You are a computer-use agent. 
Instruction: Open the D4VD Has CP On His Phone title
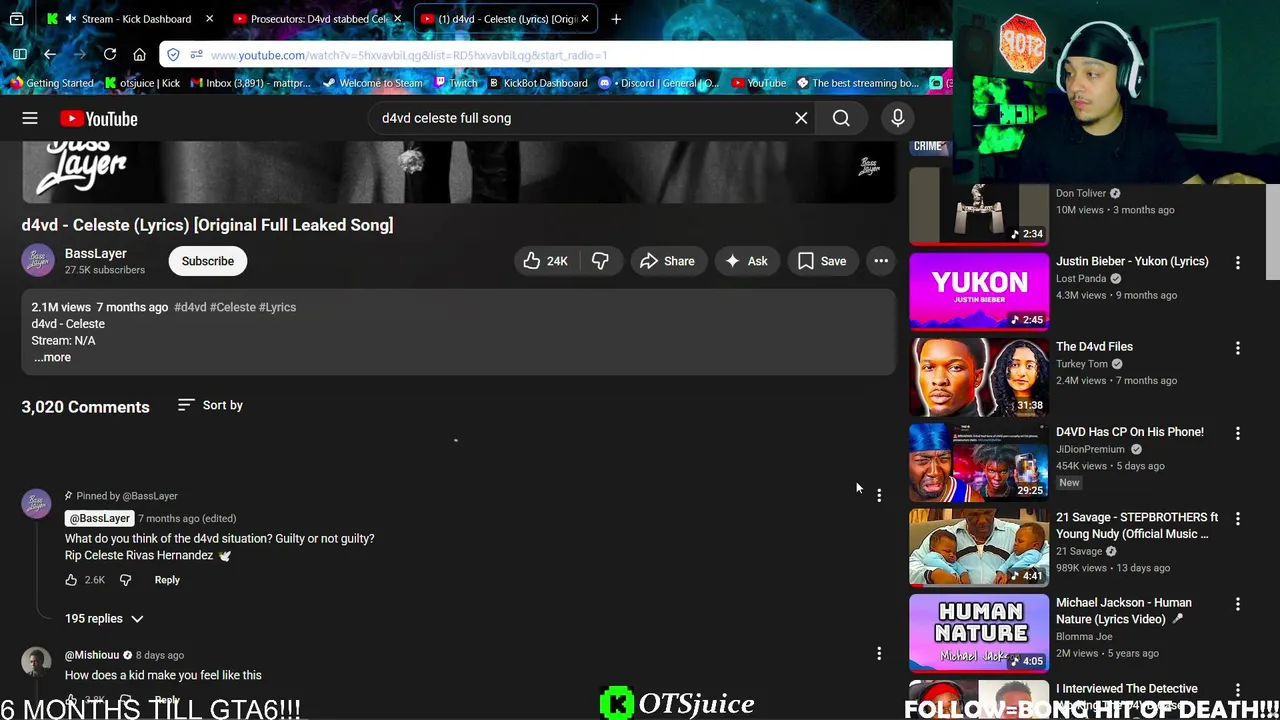click(1130, 432)
